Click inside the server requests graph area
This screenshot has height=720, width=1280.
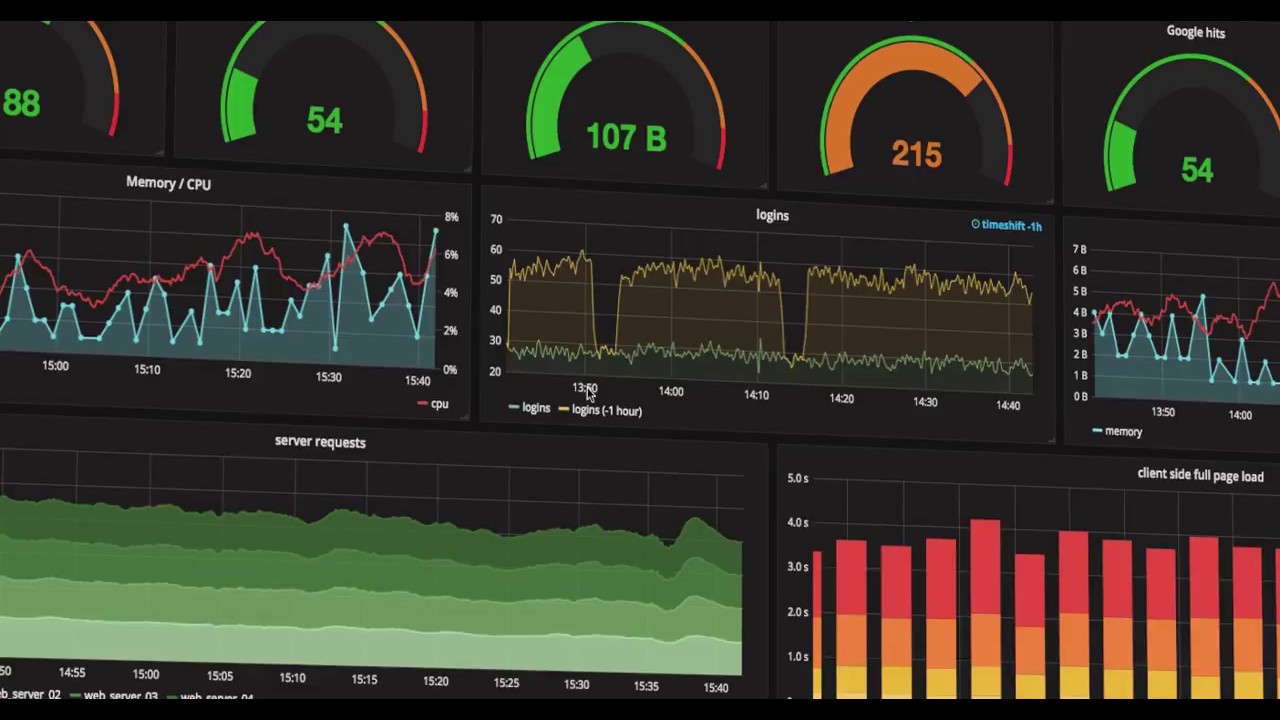coord(370,570)
